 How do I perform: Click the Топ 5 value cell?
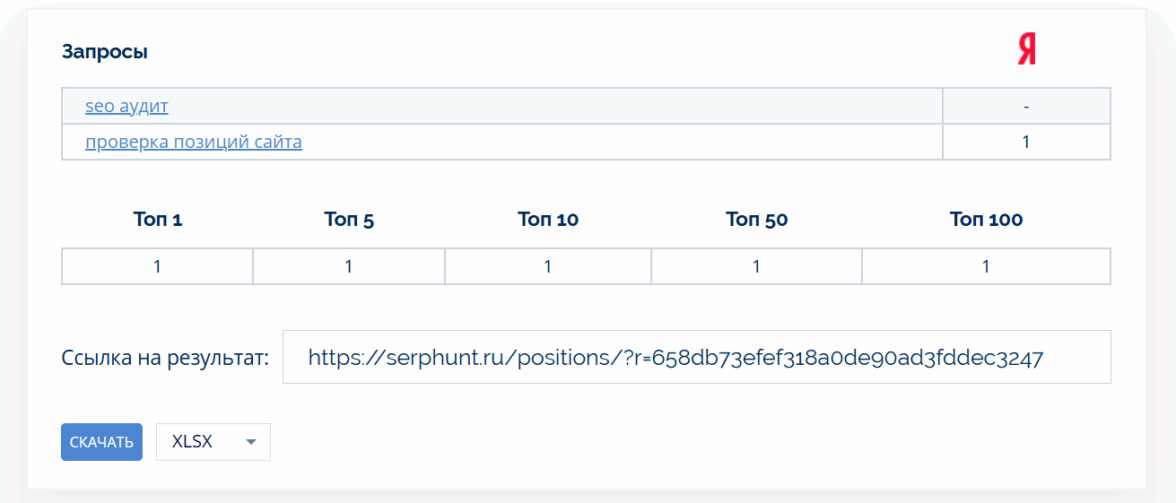tap(349, 267)
